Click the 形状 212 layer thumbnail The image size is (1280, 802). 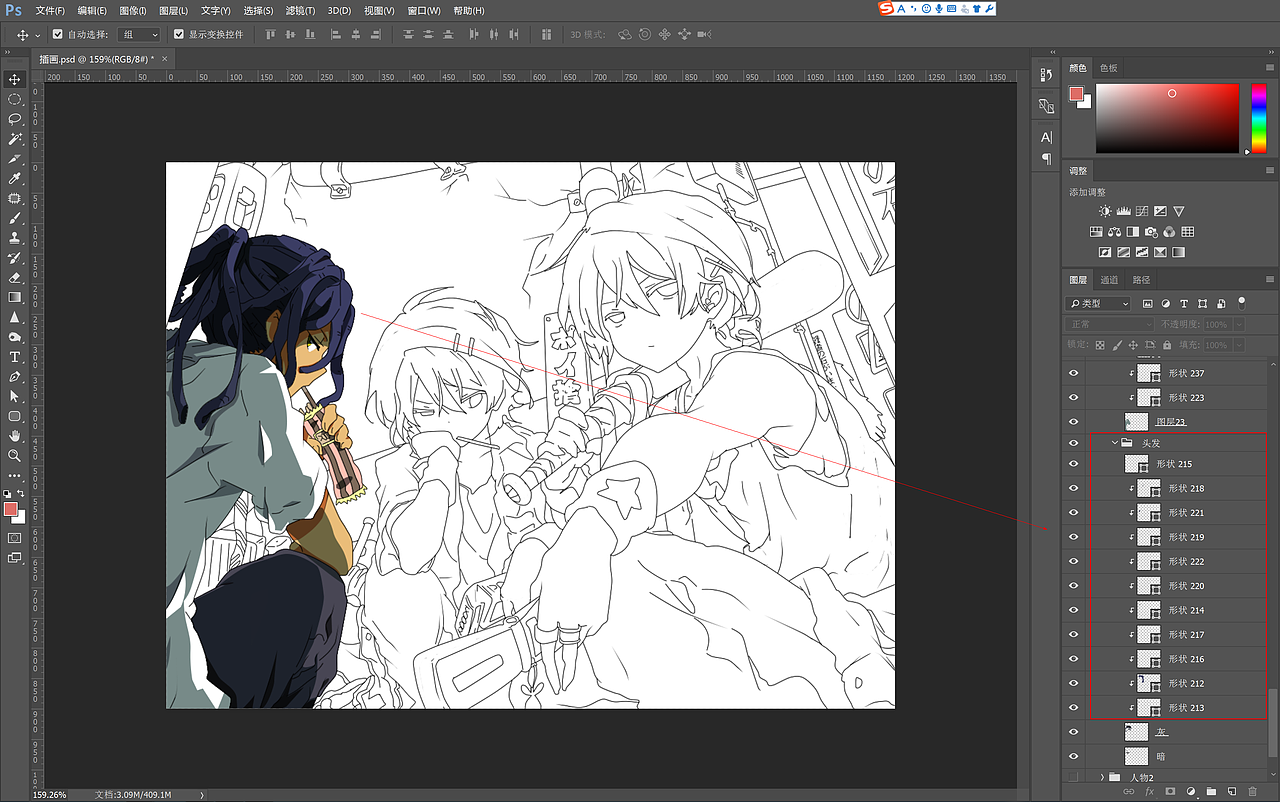(1148, 683)
